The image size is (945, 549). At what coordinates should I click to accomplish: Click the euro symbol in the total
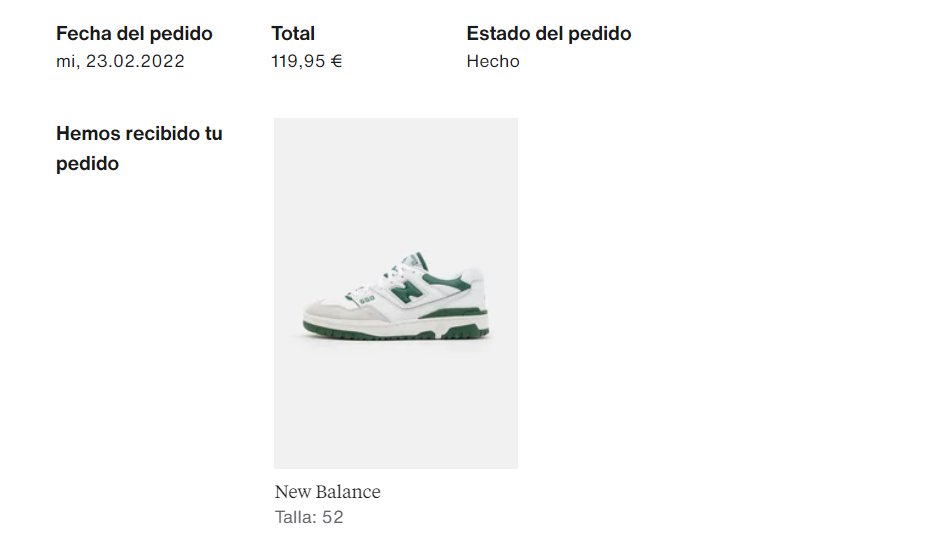336,61
